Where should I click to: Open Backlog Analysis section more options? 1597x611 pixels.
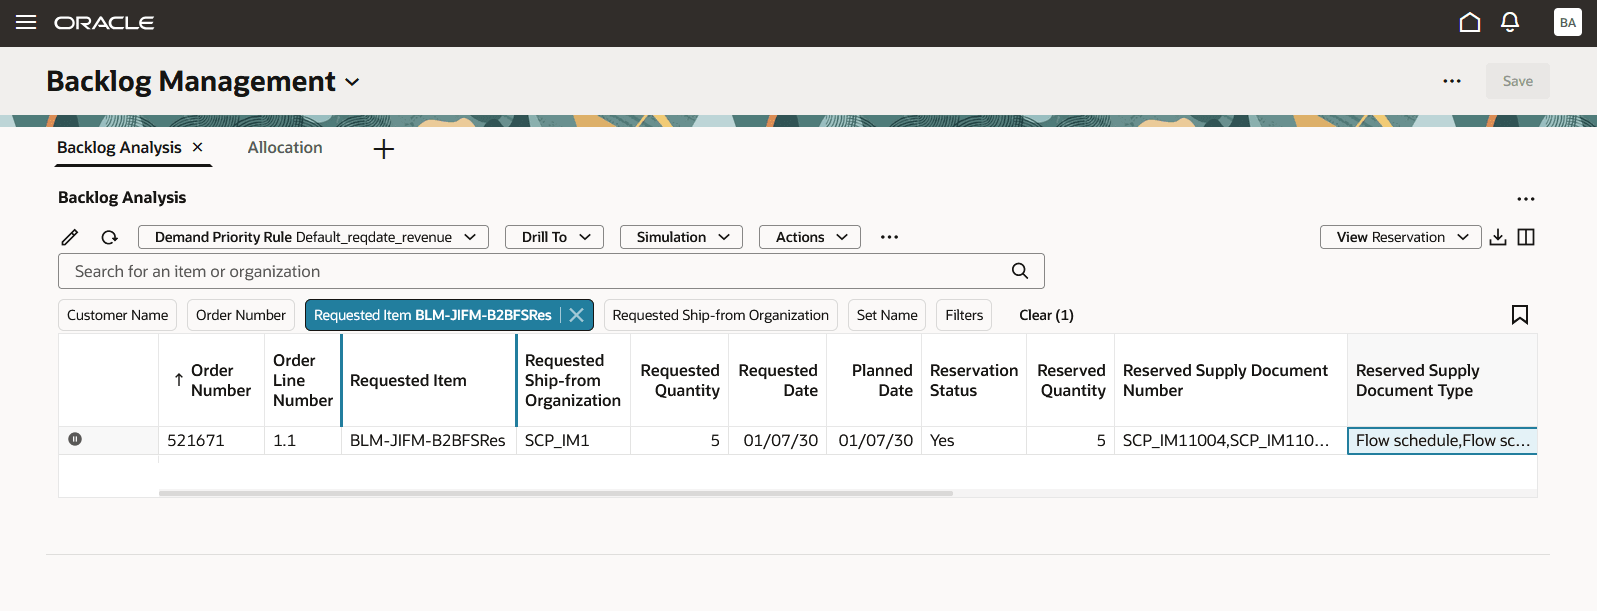(1525, 199)
